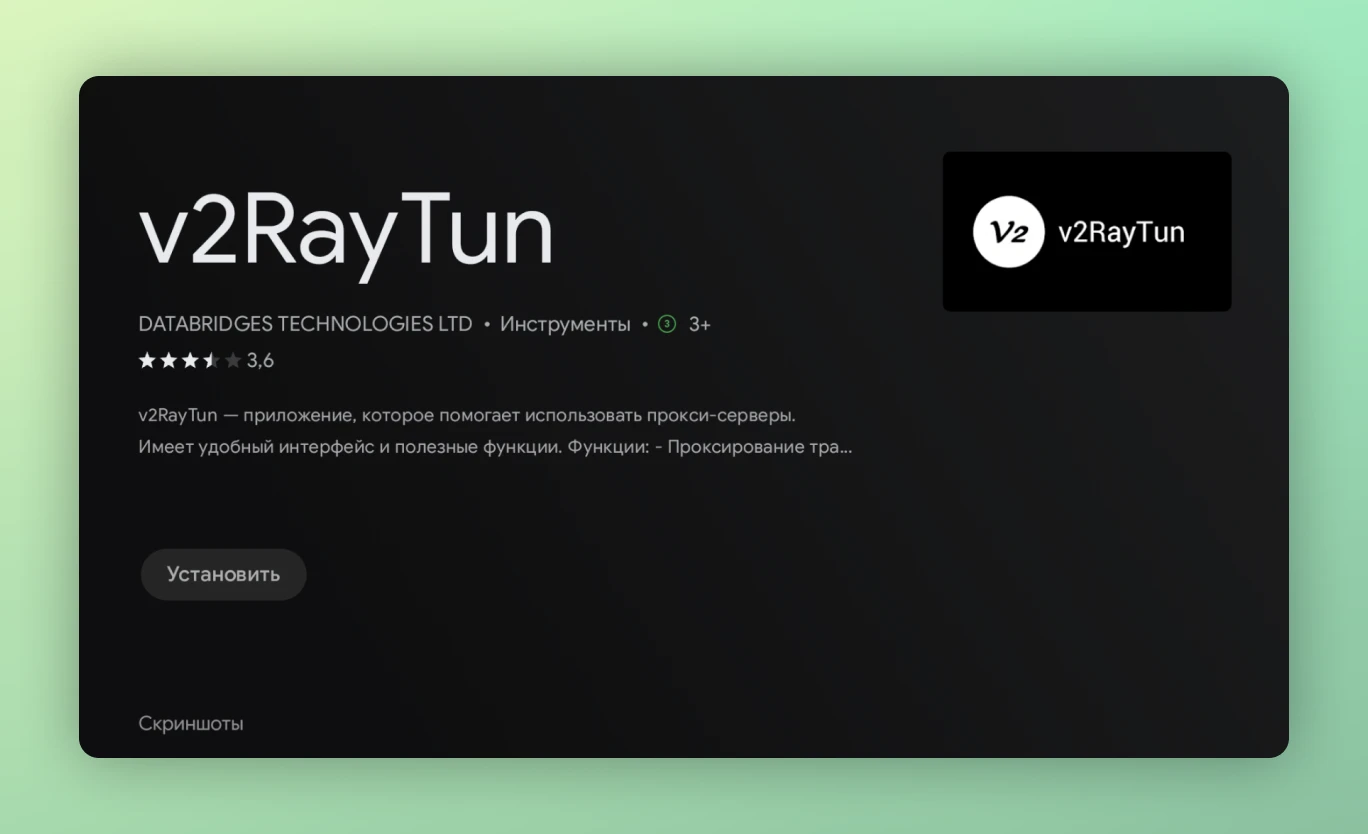Click the second rating star
1368x834 pixels.
pos(168,361)
